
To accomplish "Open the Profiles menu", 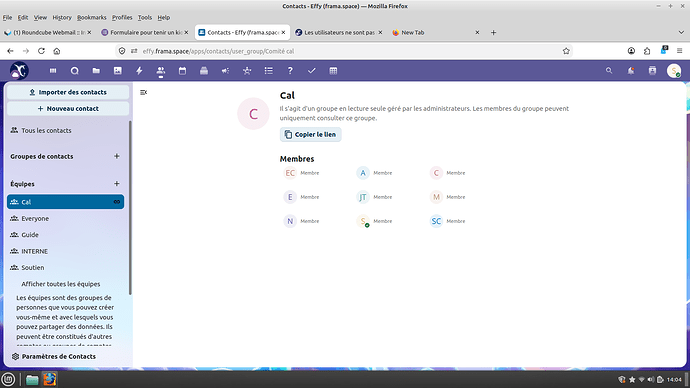I will [x=122, y=18].
